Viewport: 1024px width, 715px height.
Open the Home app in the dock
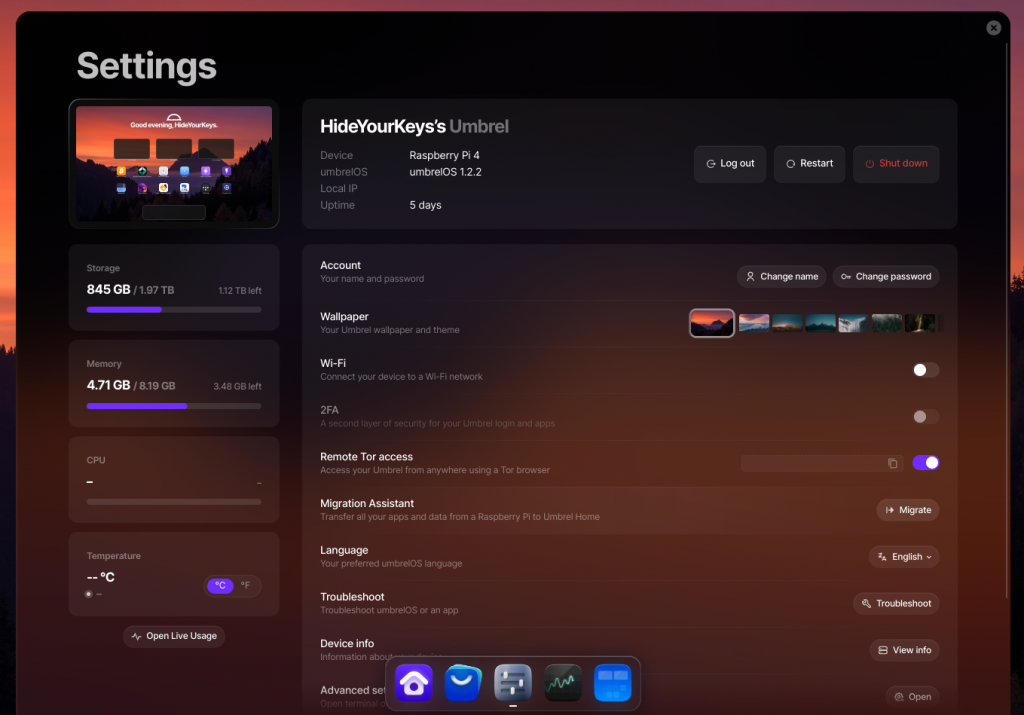(x=413, y=683)
